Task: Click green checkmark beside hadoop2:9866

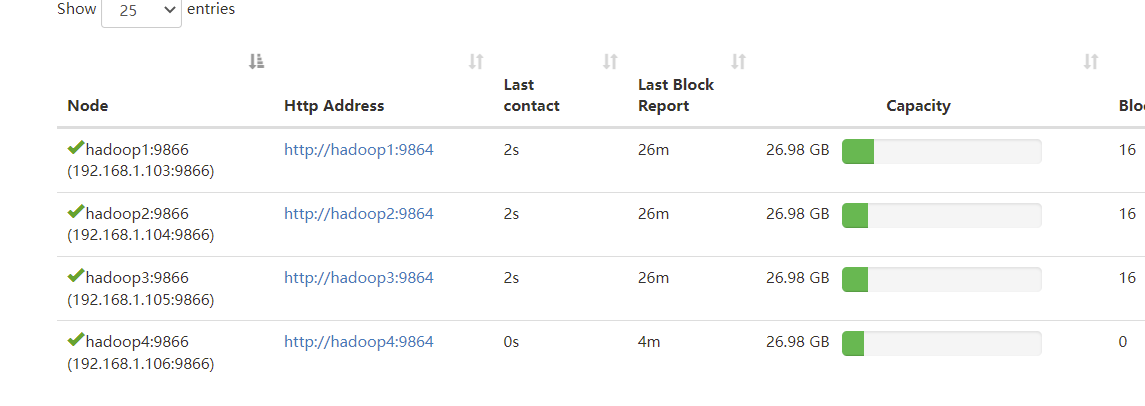Action: click(x=75, y=212)
